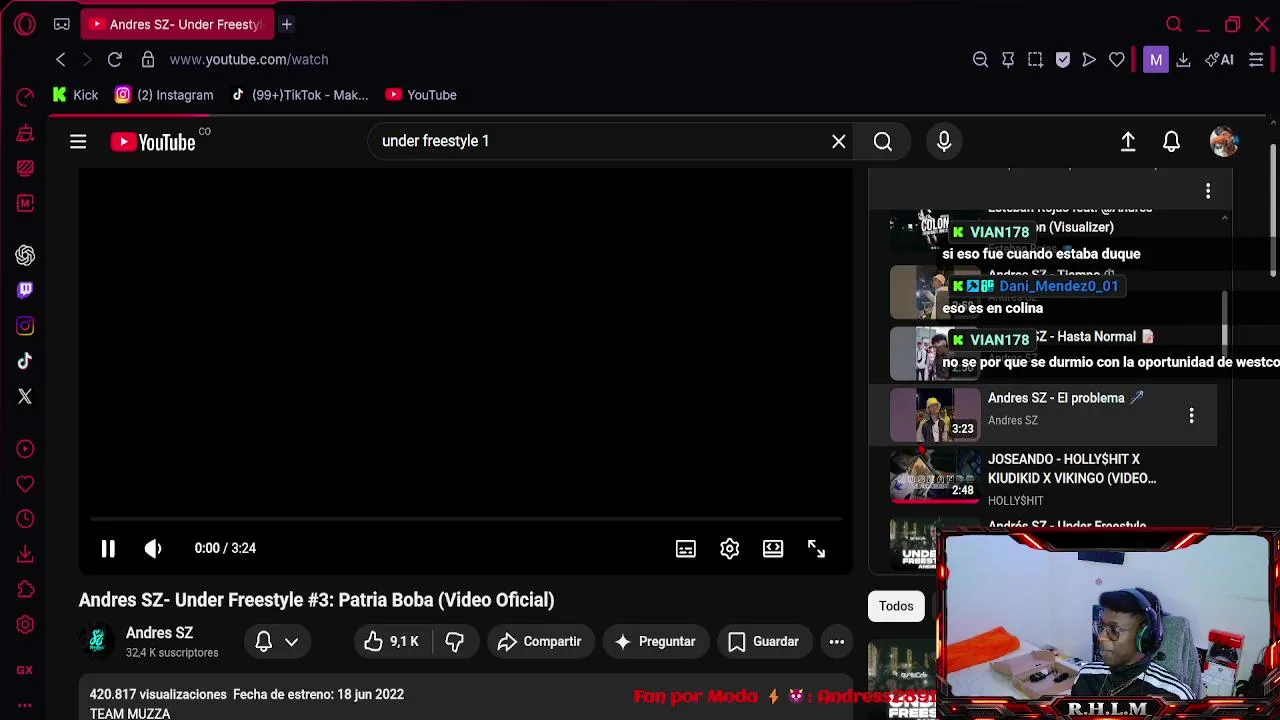The width and height of the screenshot is (1280, 720).
Task: Open Twitch in sidebar
Action: tap(25, 290)
